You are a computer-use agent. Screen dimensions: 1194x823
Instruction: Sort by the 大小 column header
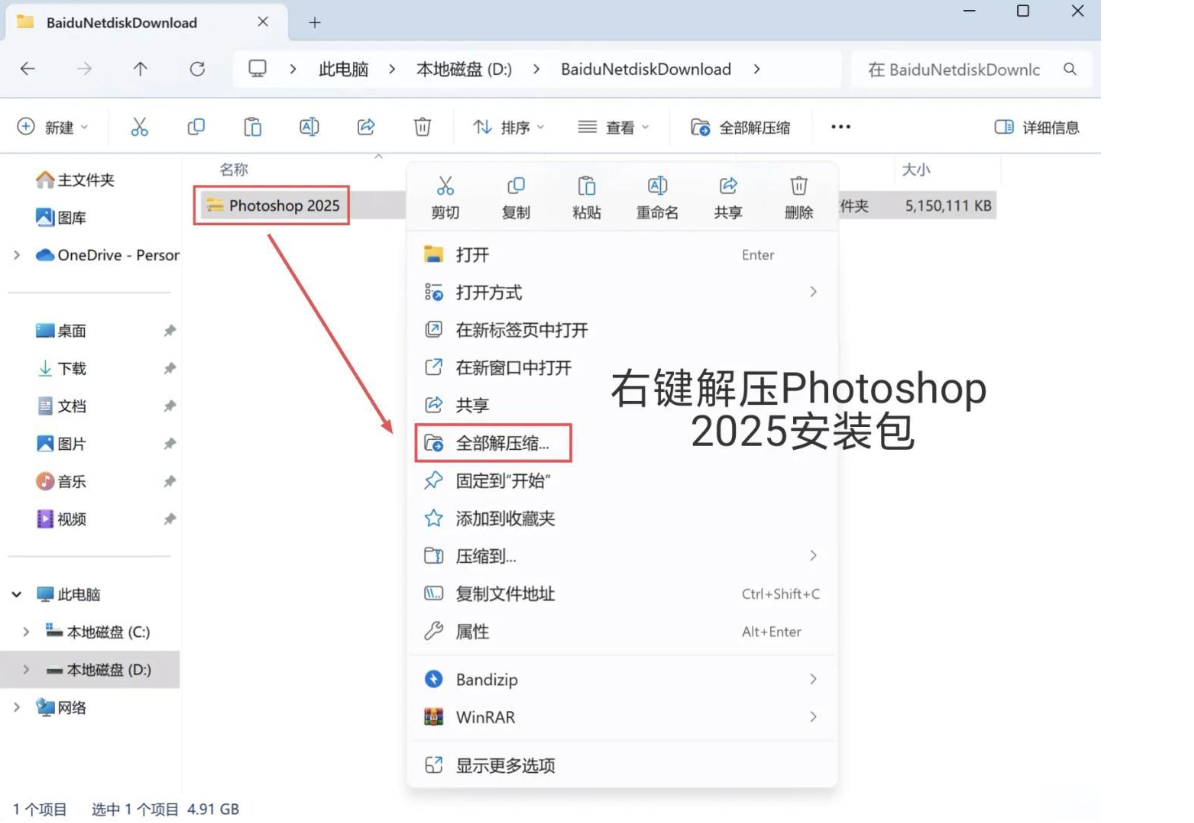pyautogui.click(x=916, y=170)
